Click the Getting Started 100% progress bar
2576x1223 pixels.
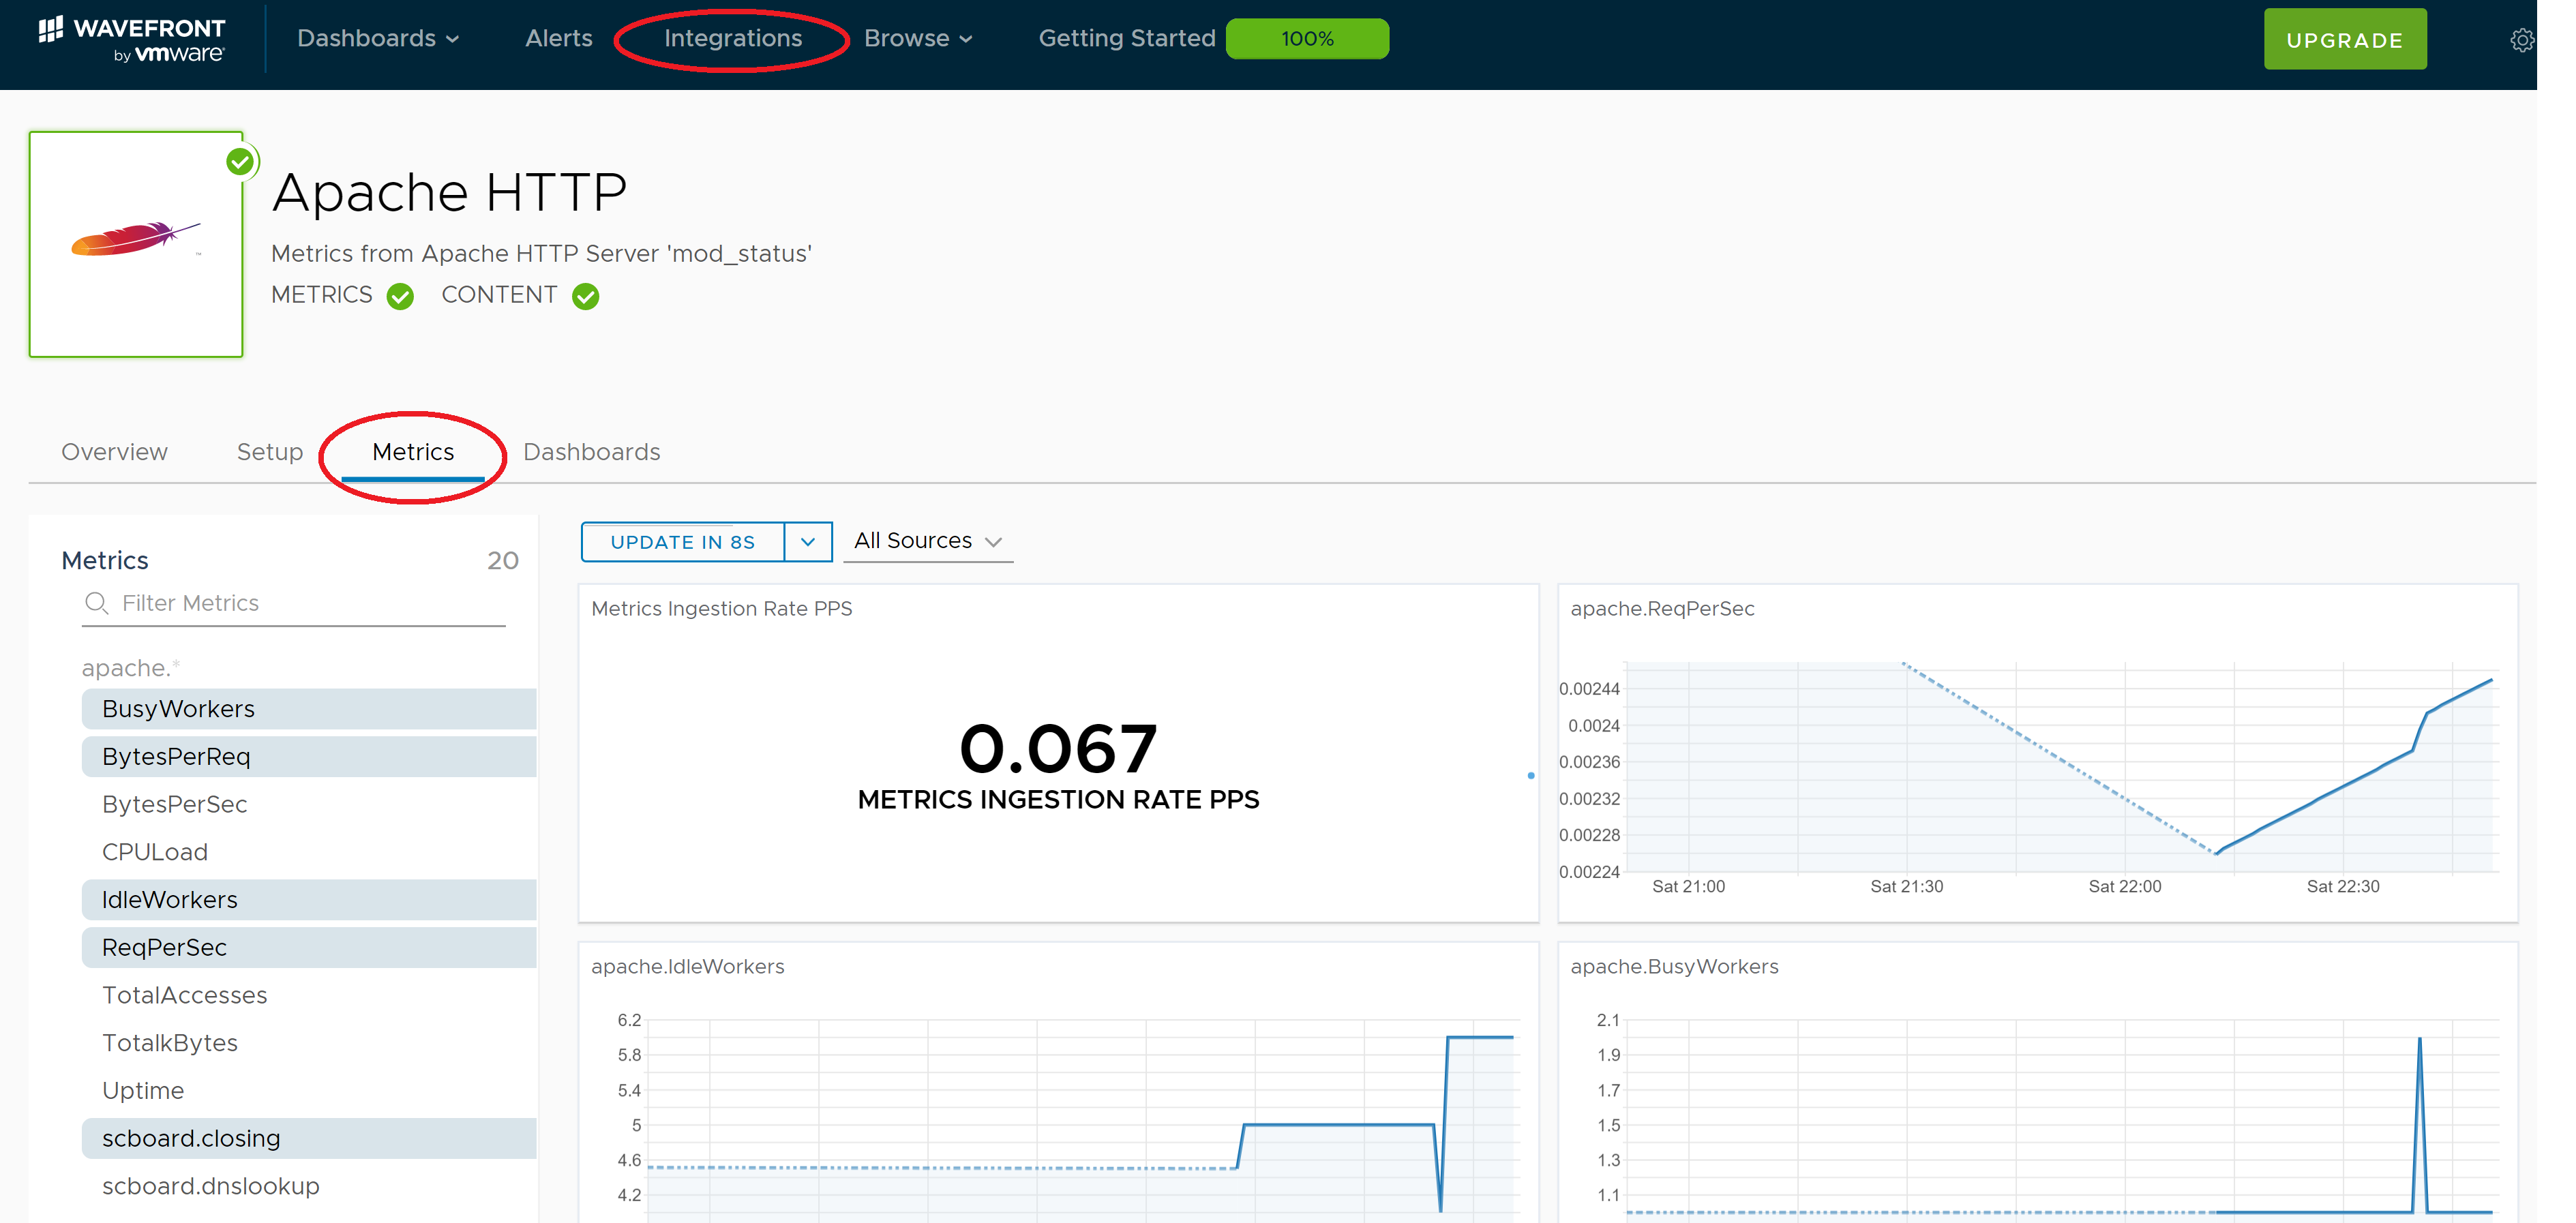pos(1306,39)
